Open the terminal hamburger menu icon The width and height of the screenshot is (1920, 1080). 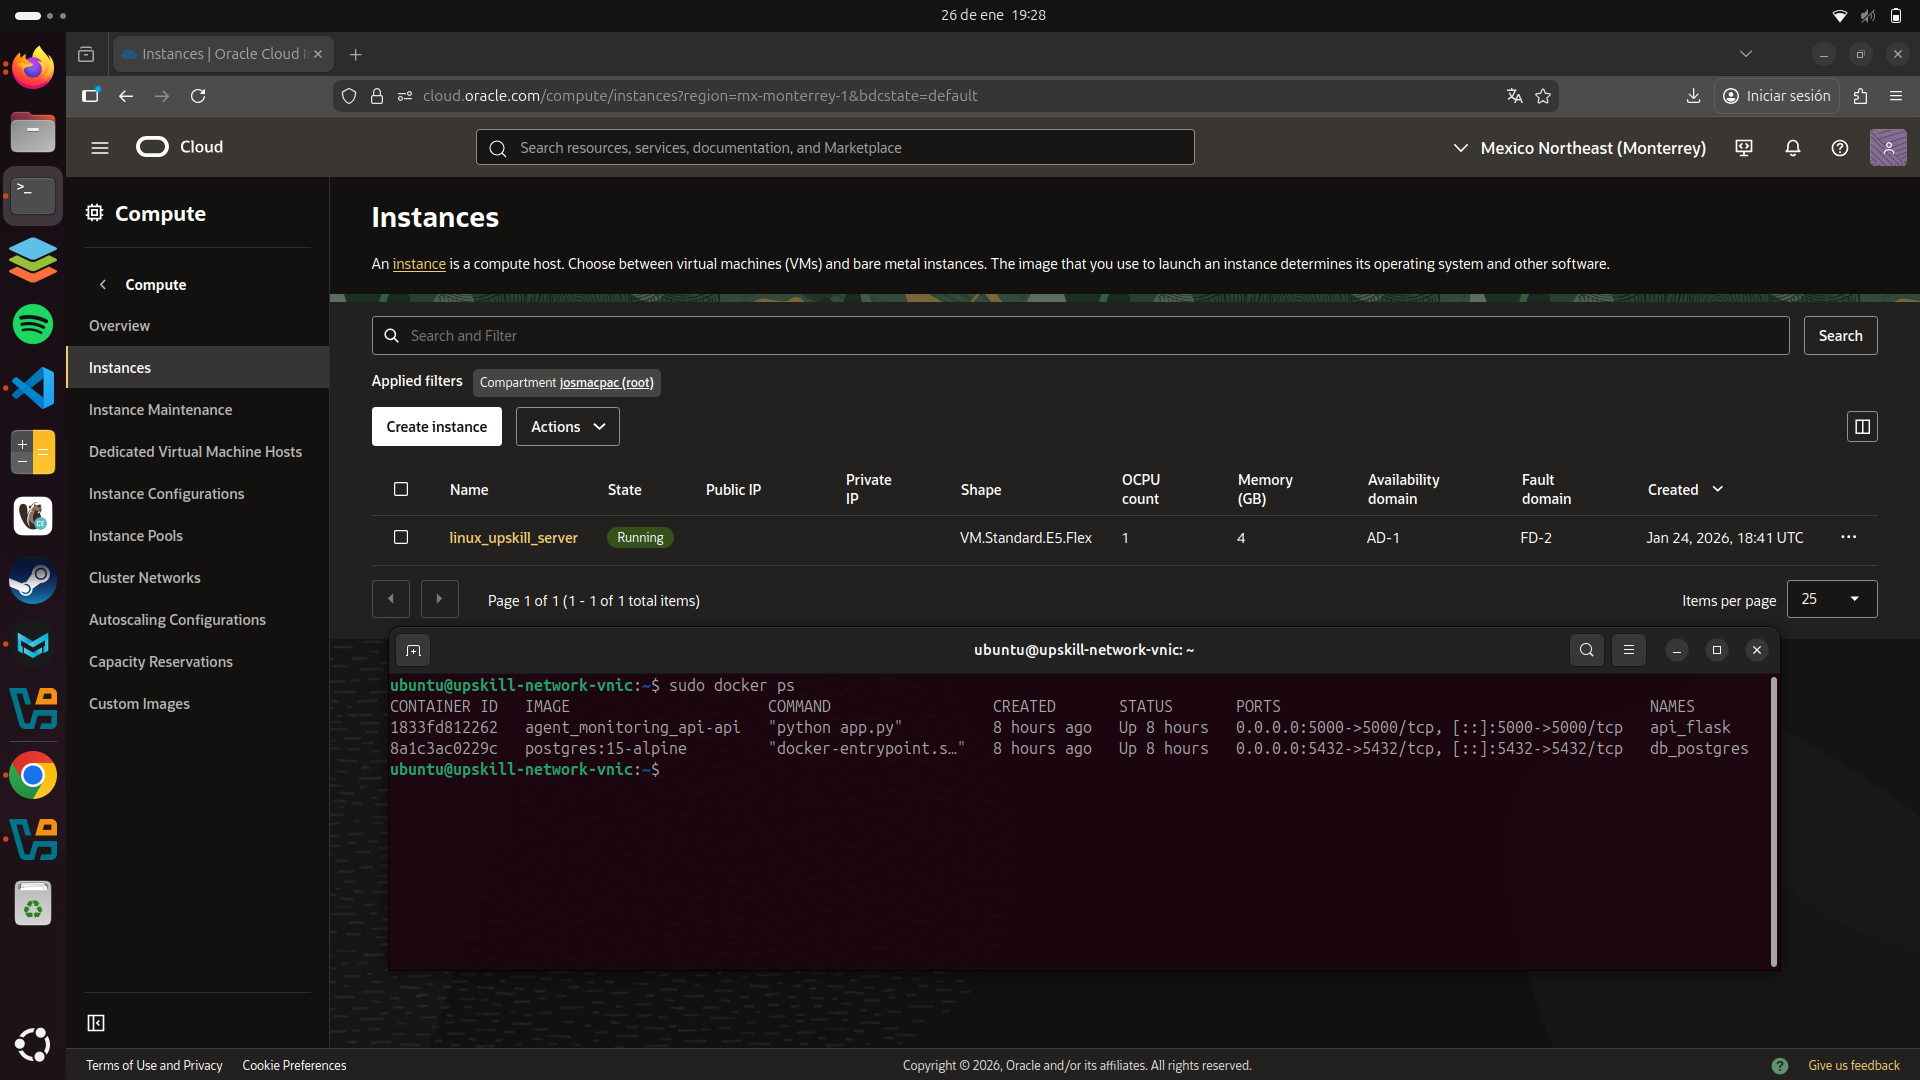pyautogui.click(x=1628, y=650)
